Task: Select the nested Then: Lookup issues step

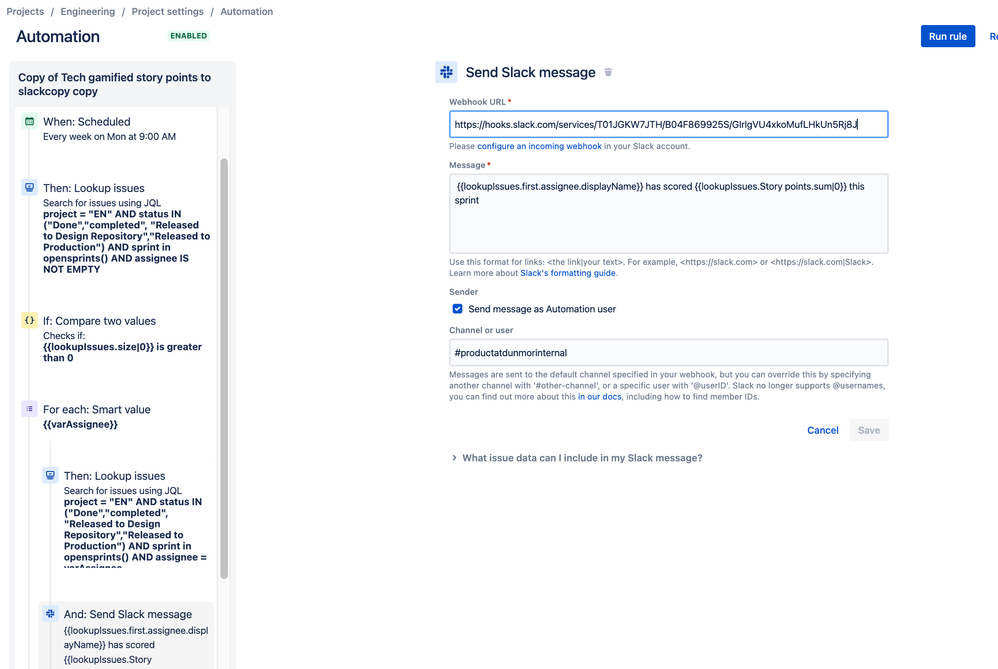Action: pos(127,517)
